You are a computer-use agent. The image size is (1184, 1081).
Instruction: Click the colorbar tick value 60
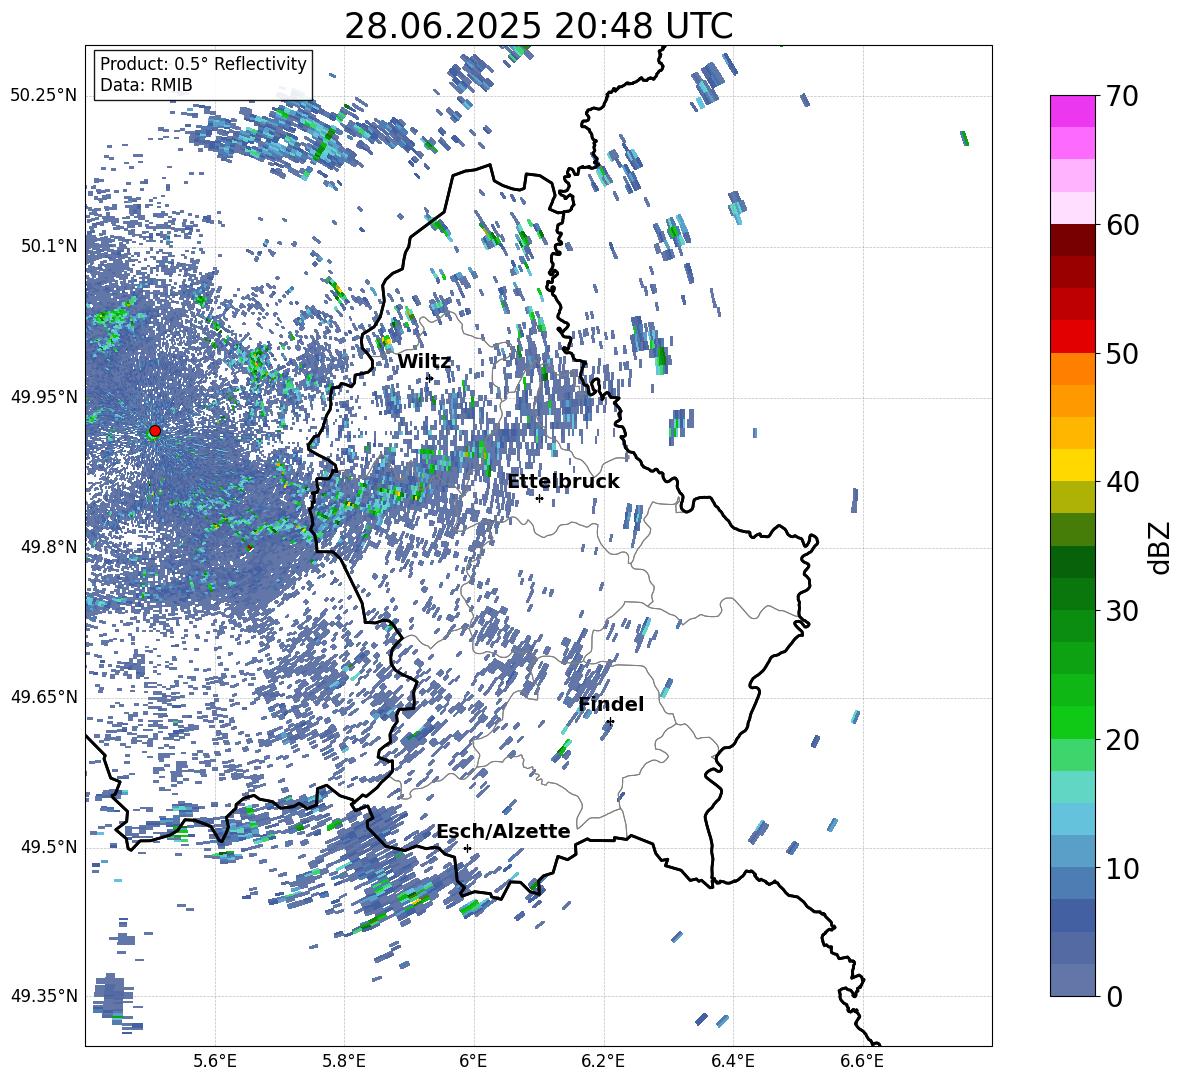1122,225
